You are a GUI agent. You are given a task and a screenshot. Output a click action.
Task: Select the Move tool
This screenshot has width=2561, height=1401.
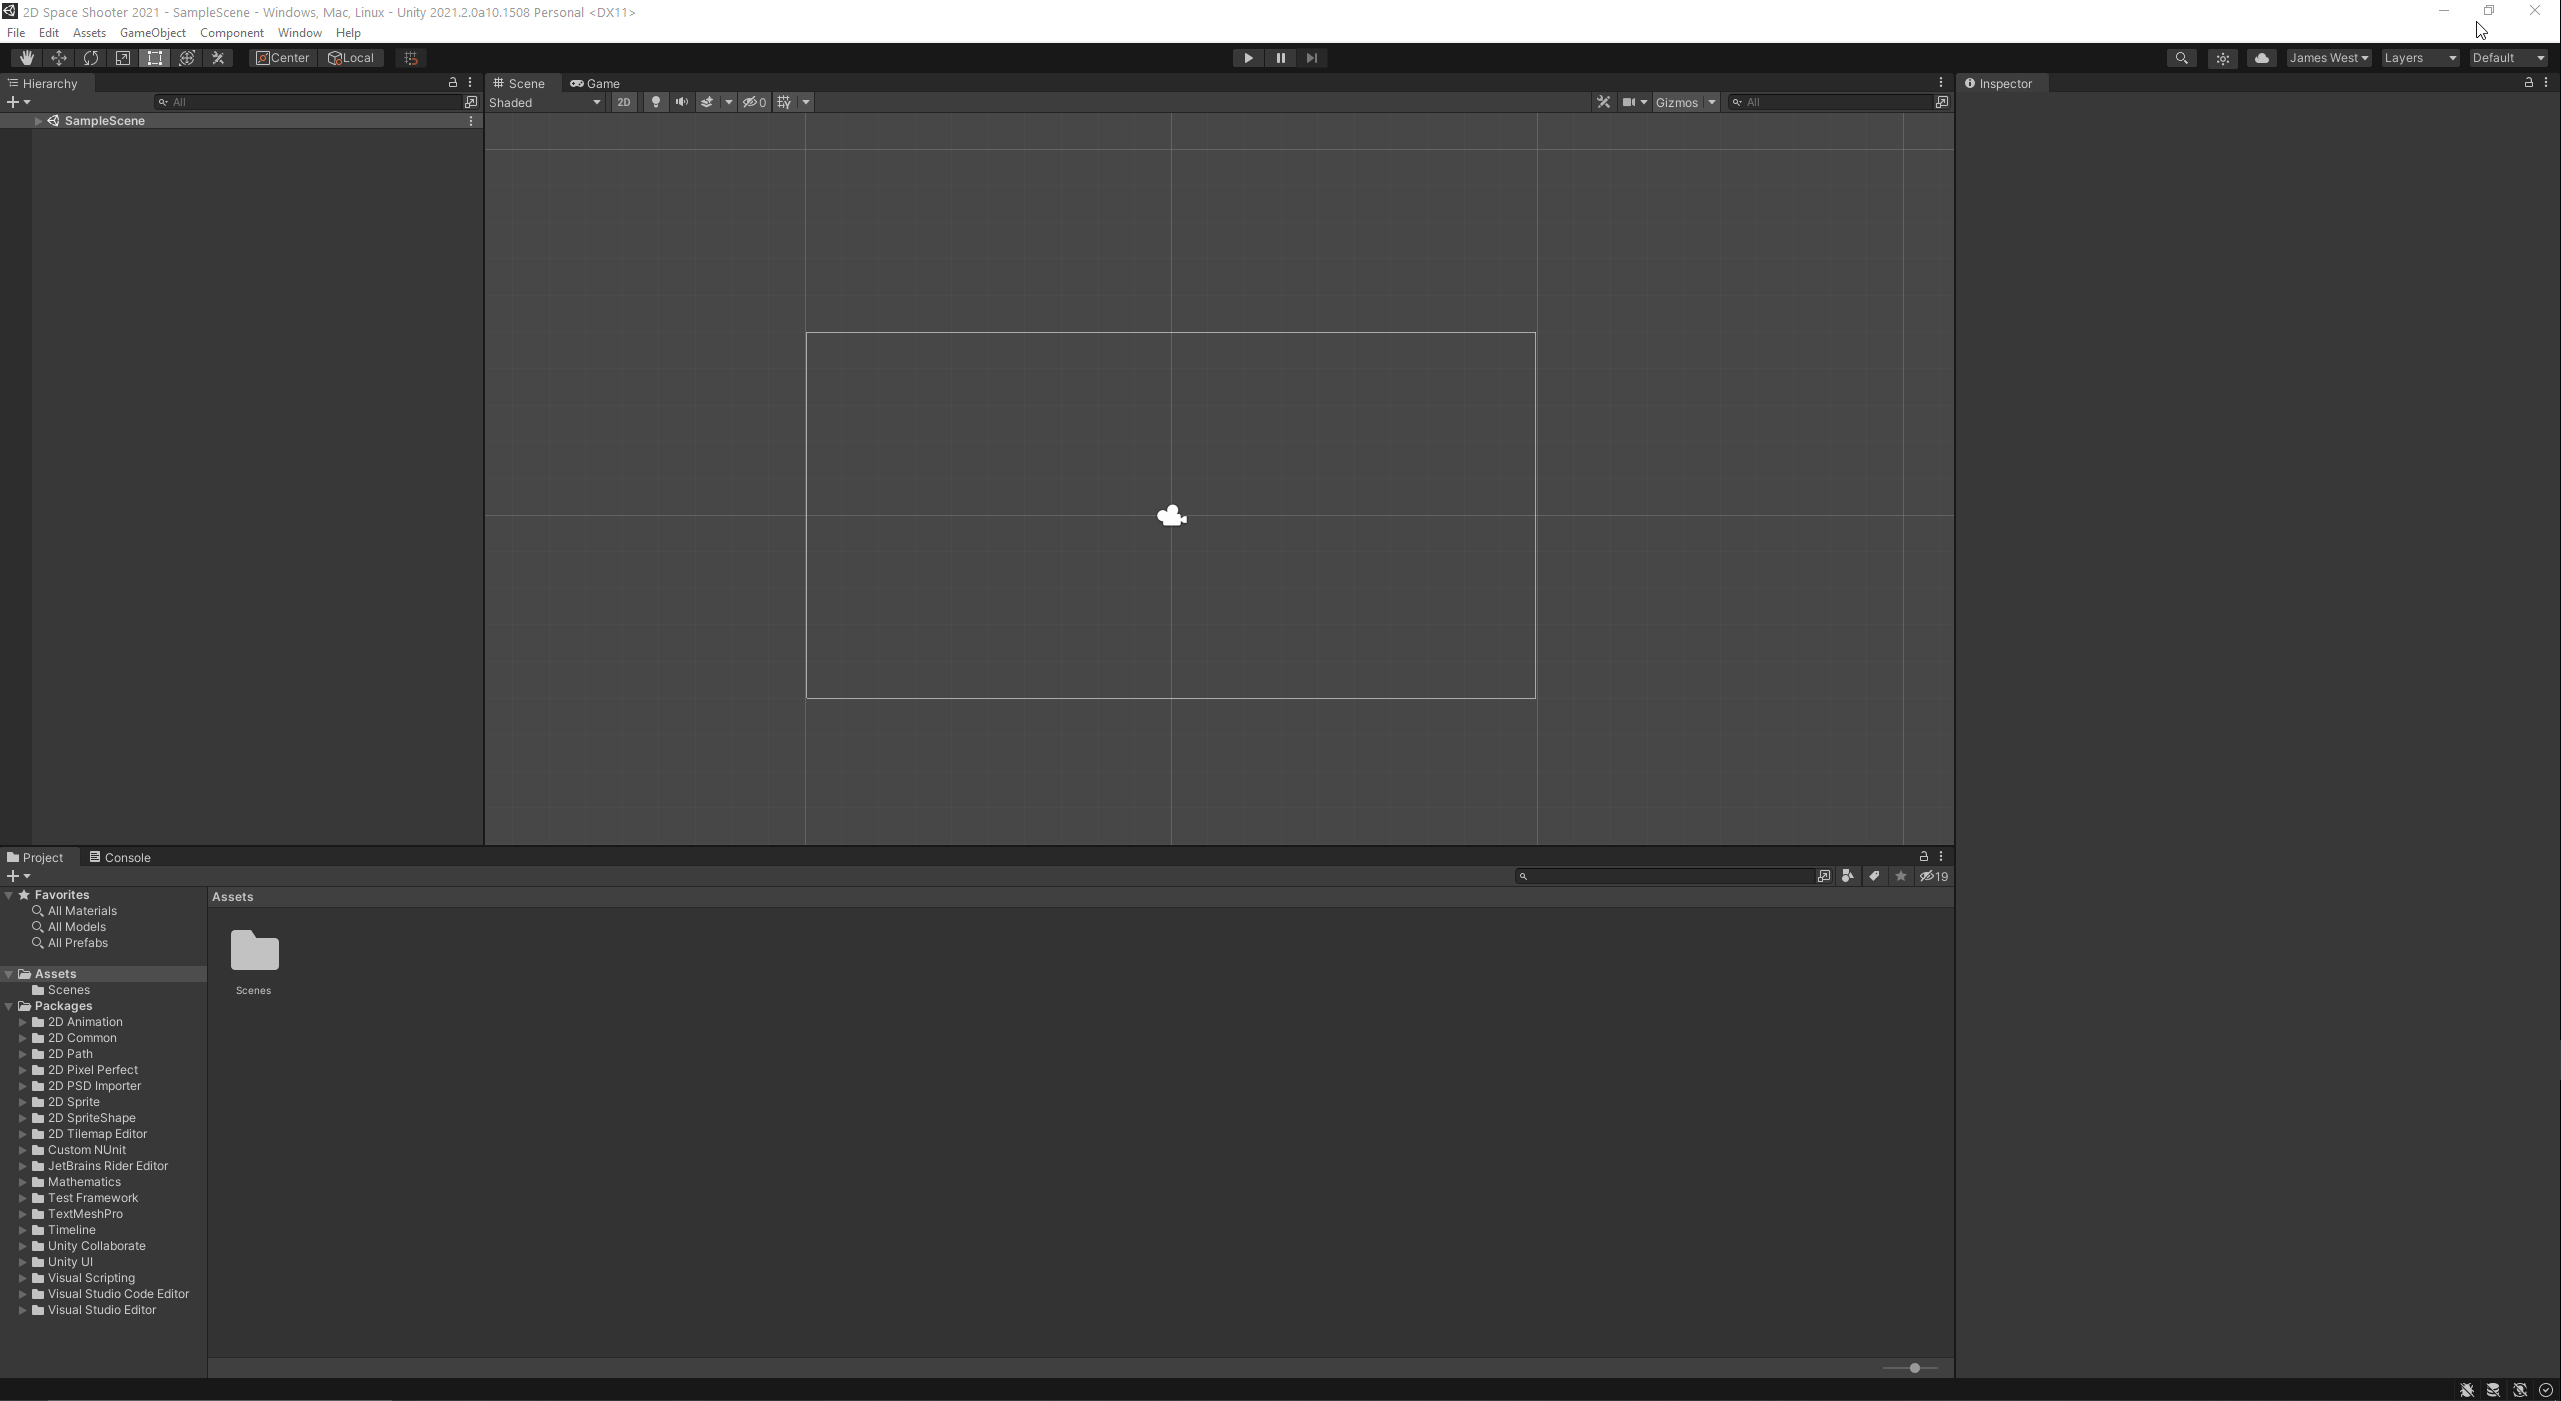point(58,58)
